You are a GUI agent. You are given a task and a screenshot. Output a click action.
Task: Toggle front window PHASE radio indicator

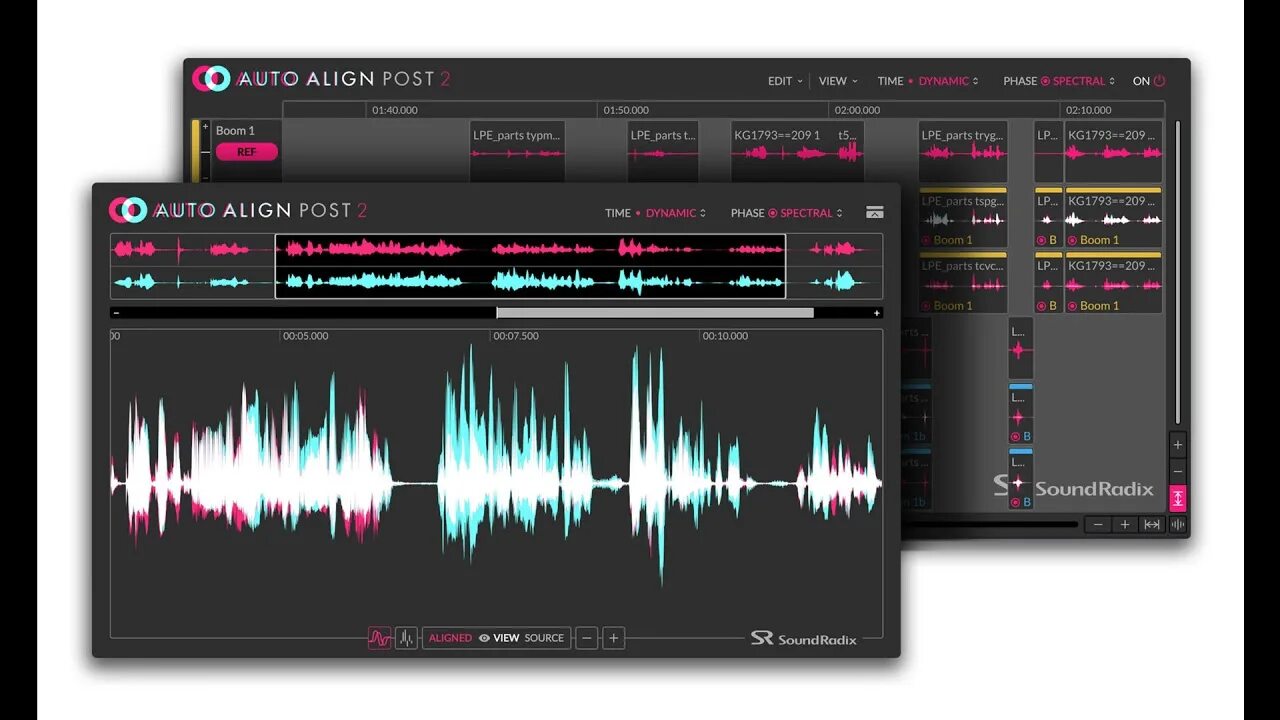pos(773,213)
